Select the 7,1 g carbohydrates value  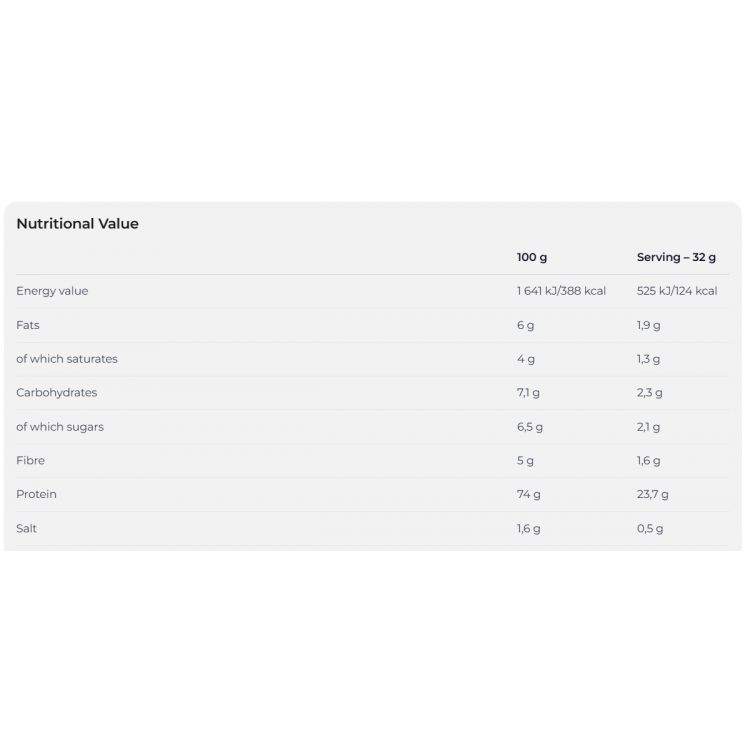point(528,393)
